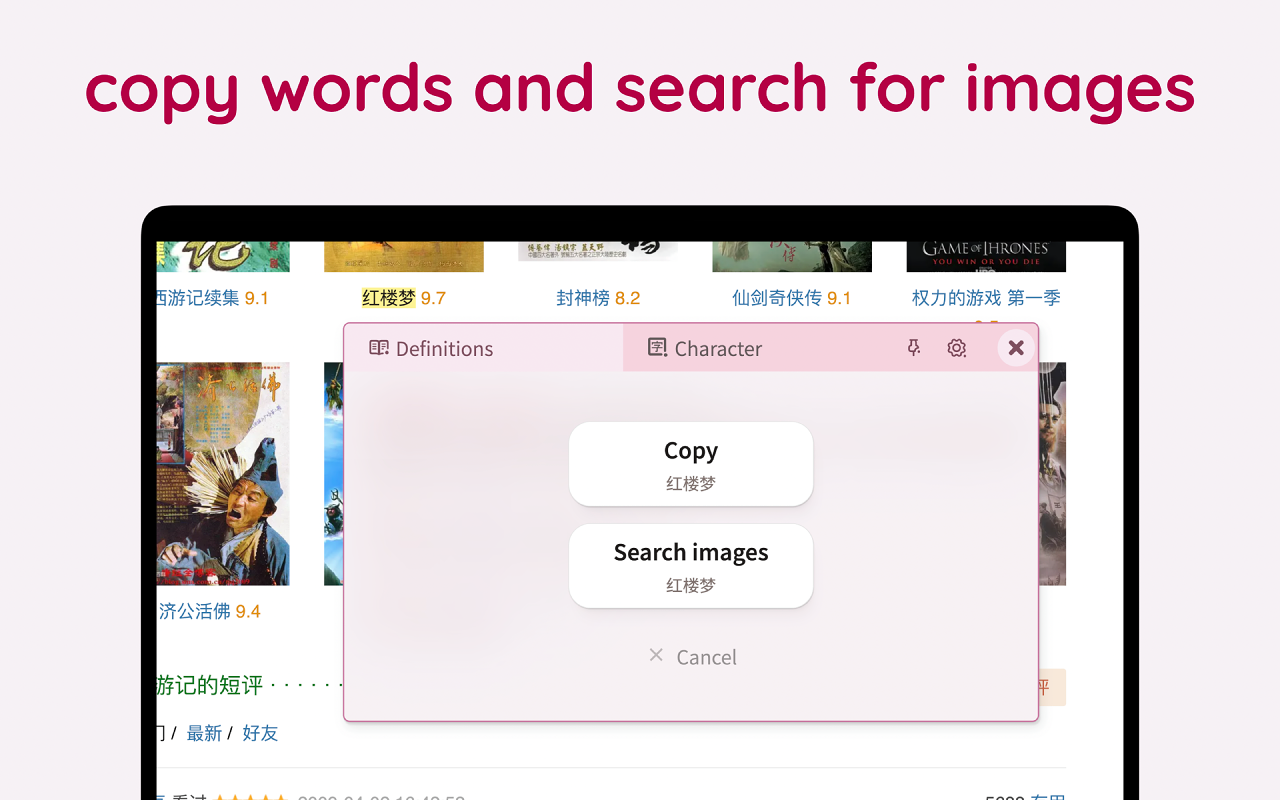Open the 济公活佛 link
The image size is (1280, 800).
click(194, 610)
